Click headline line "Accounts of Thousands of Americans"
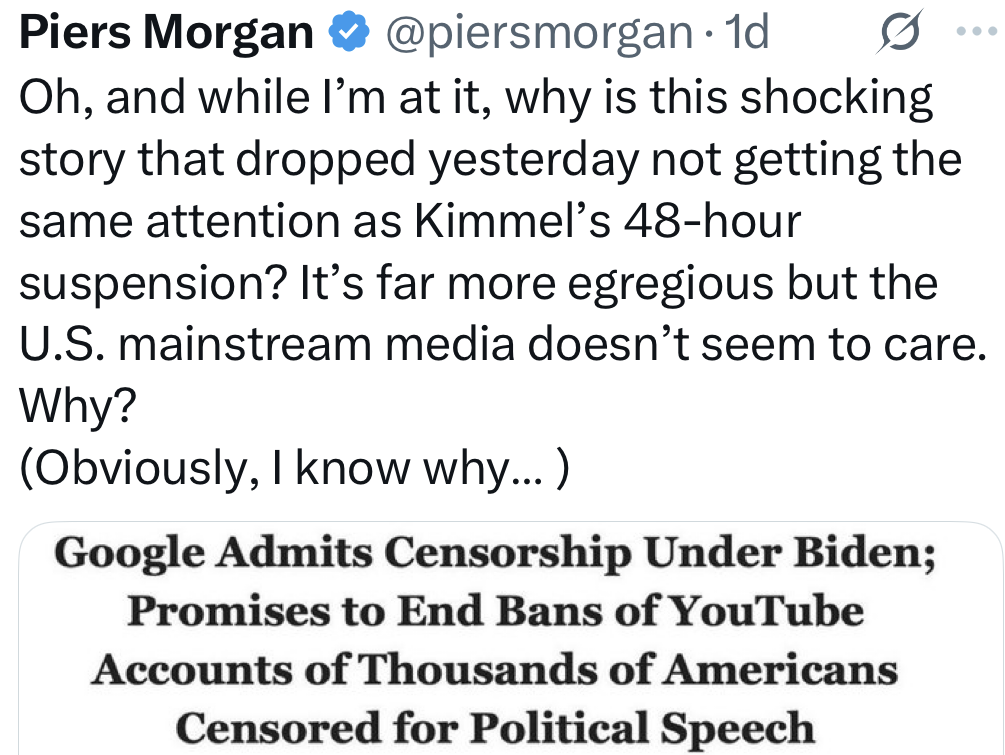Image resolution: width=1005 pixels, height=755 pixels. (495, 669)
